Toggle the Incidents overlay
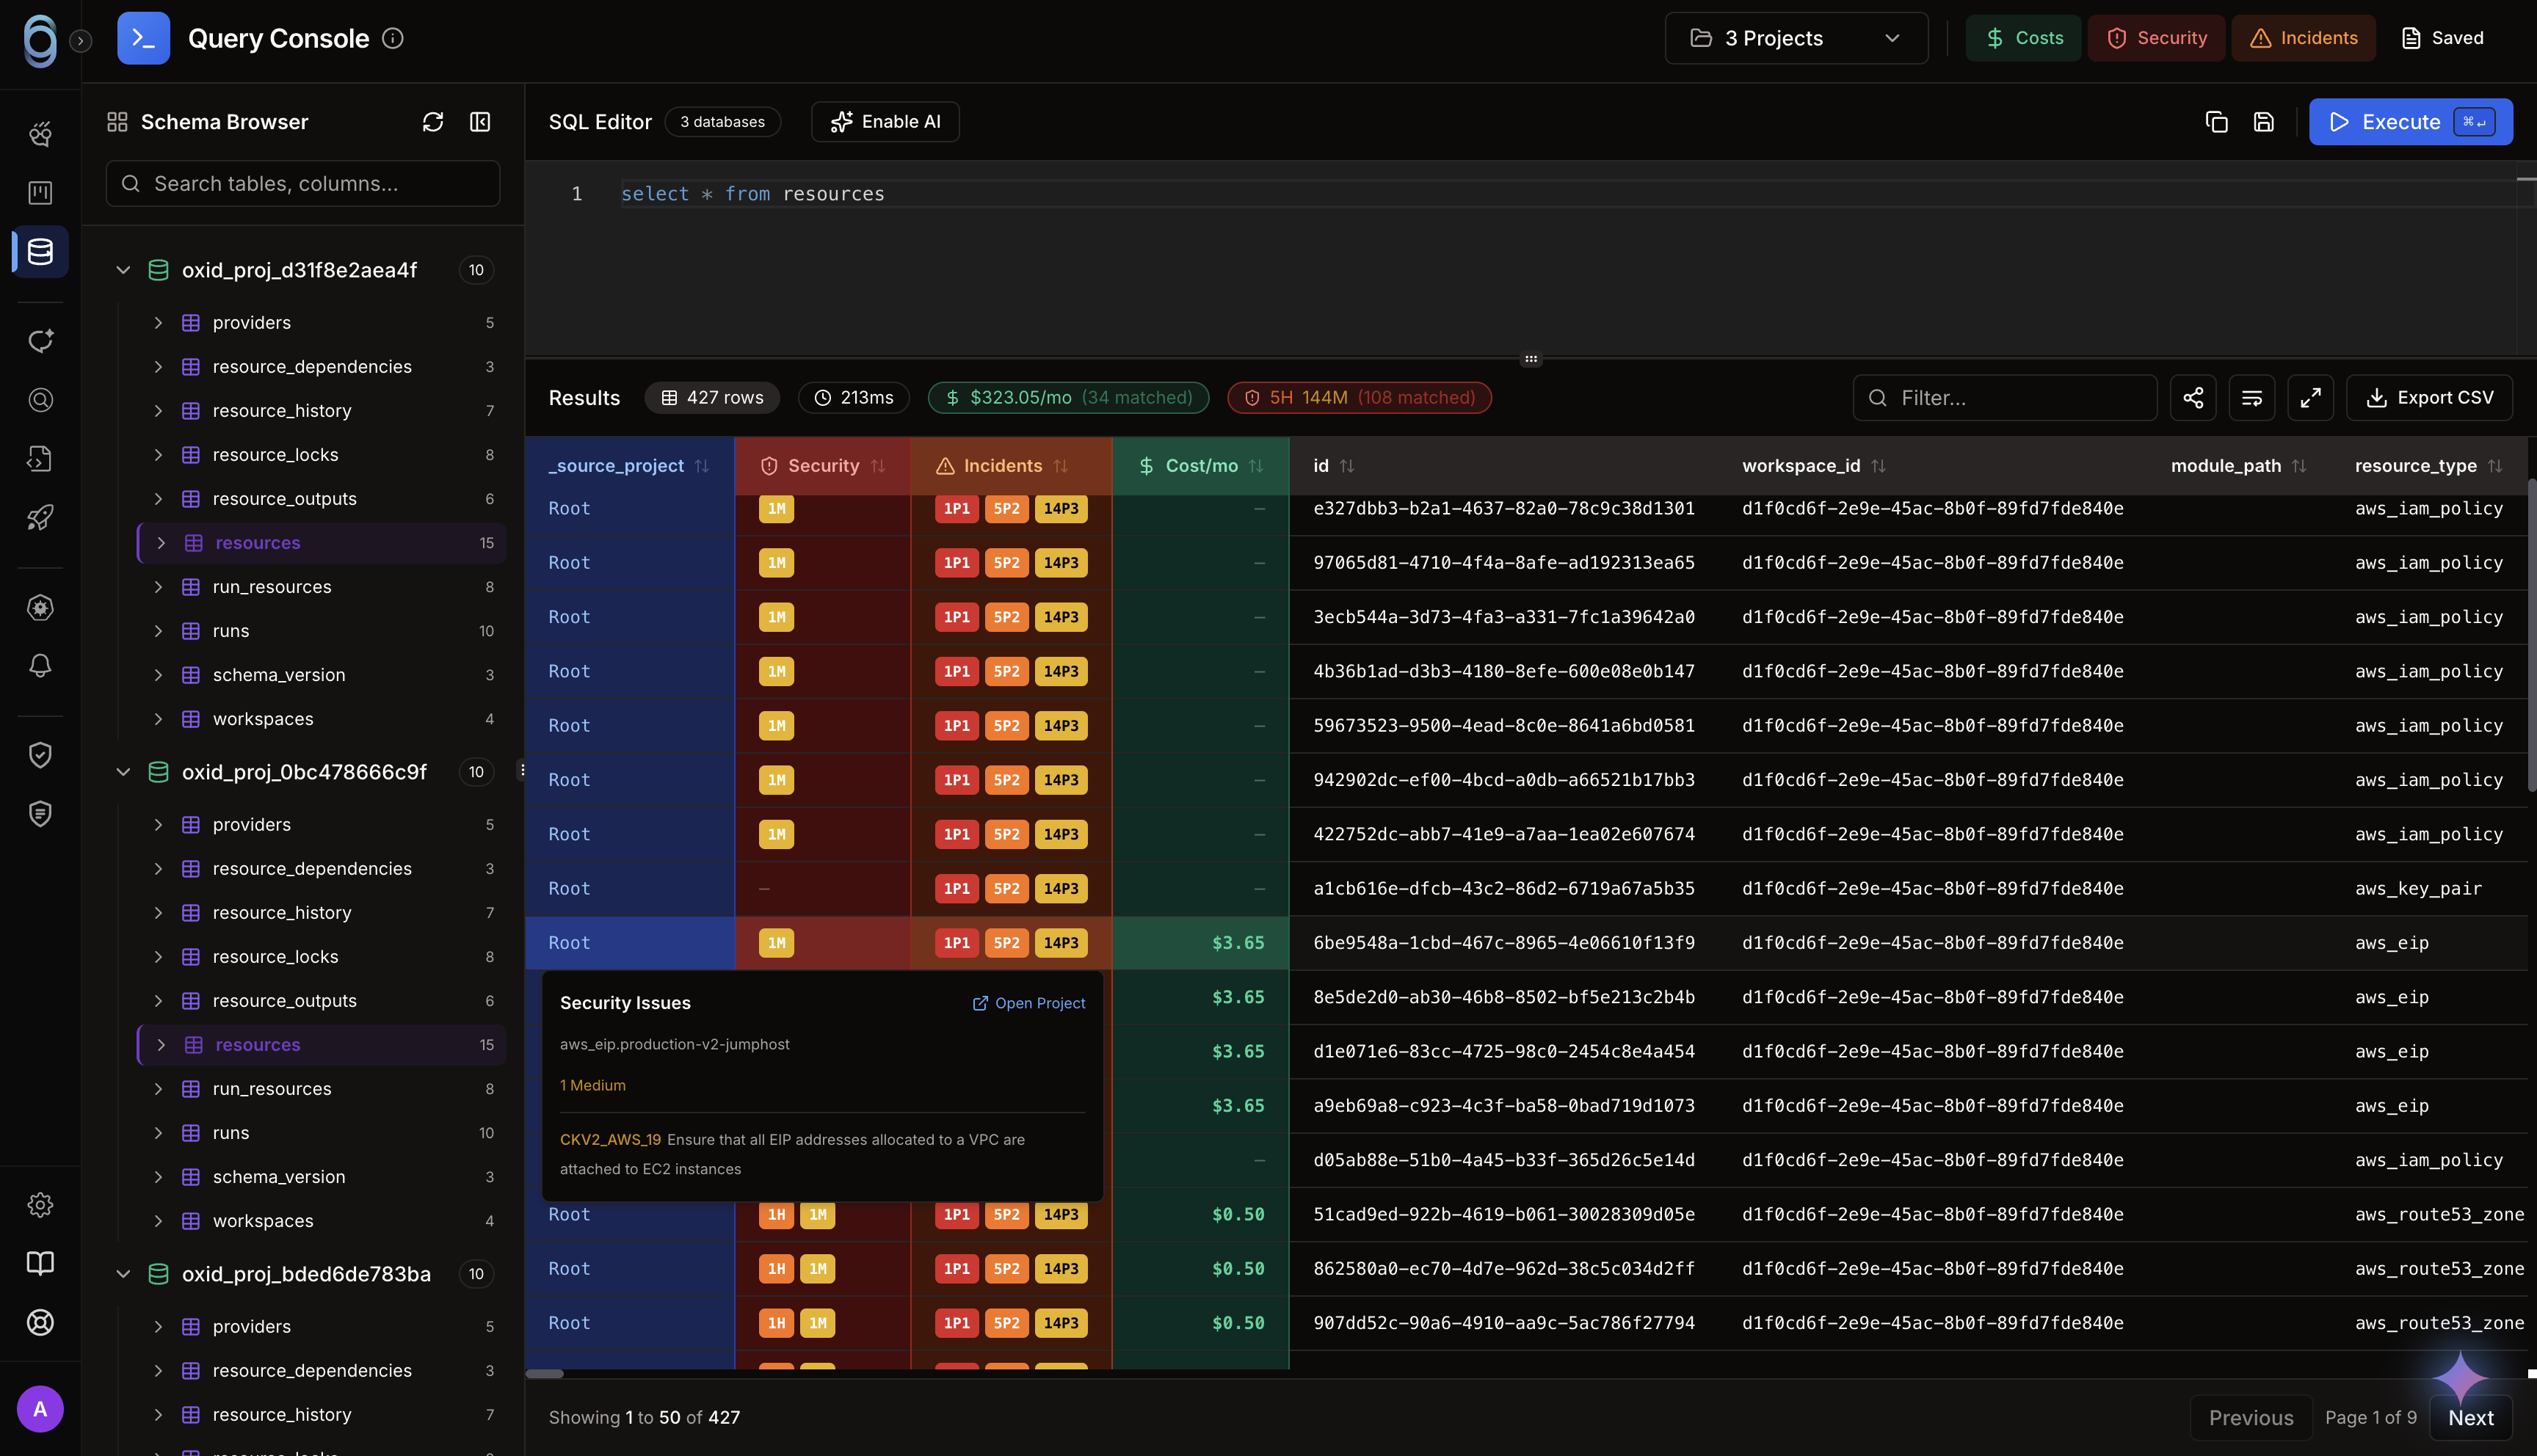 click(2303, 38)
